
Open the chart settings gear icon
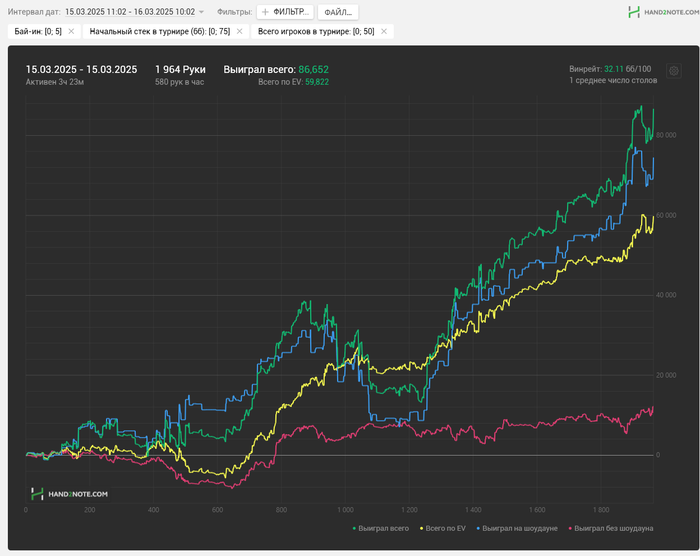click(674, 71)
